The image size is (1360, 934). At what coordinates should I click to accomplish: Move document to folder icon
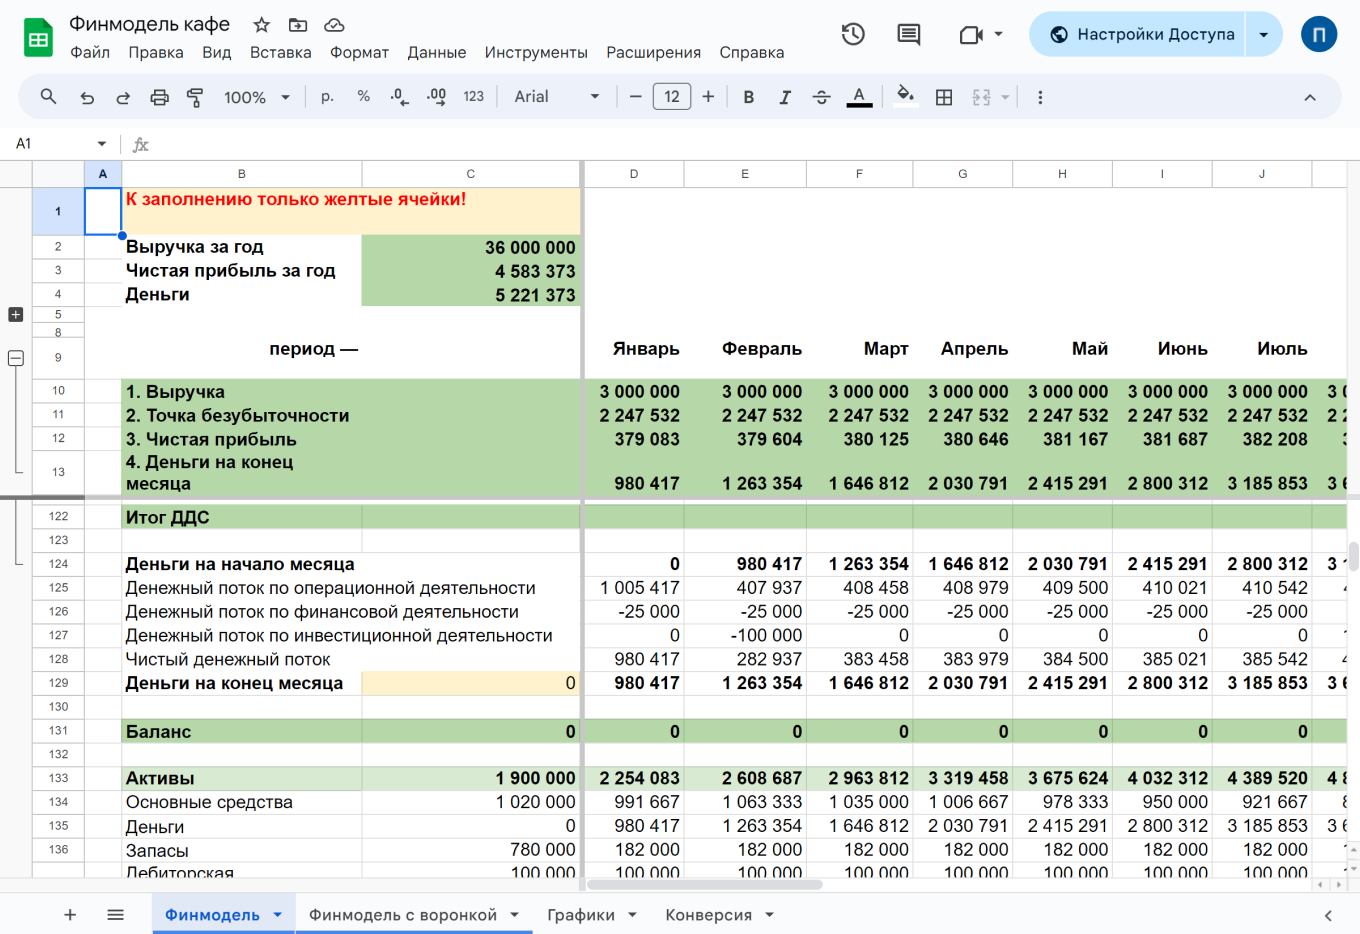coord(297,25)
